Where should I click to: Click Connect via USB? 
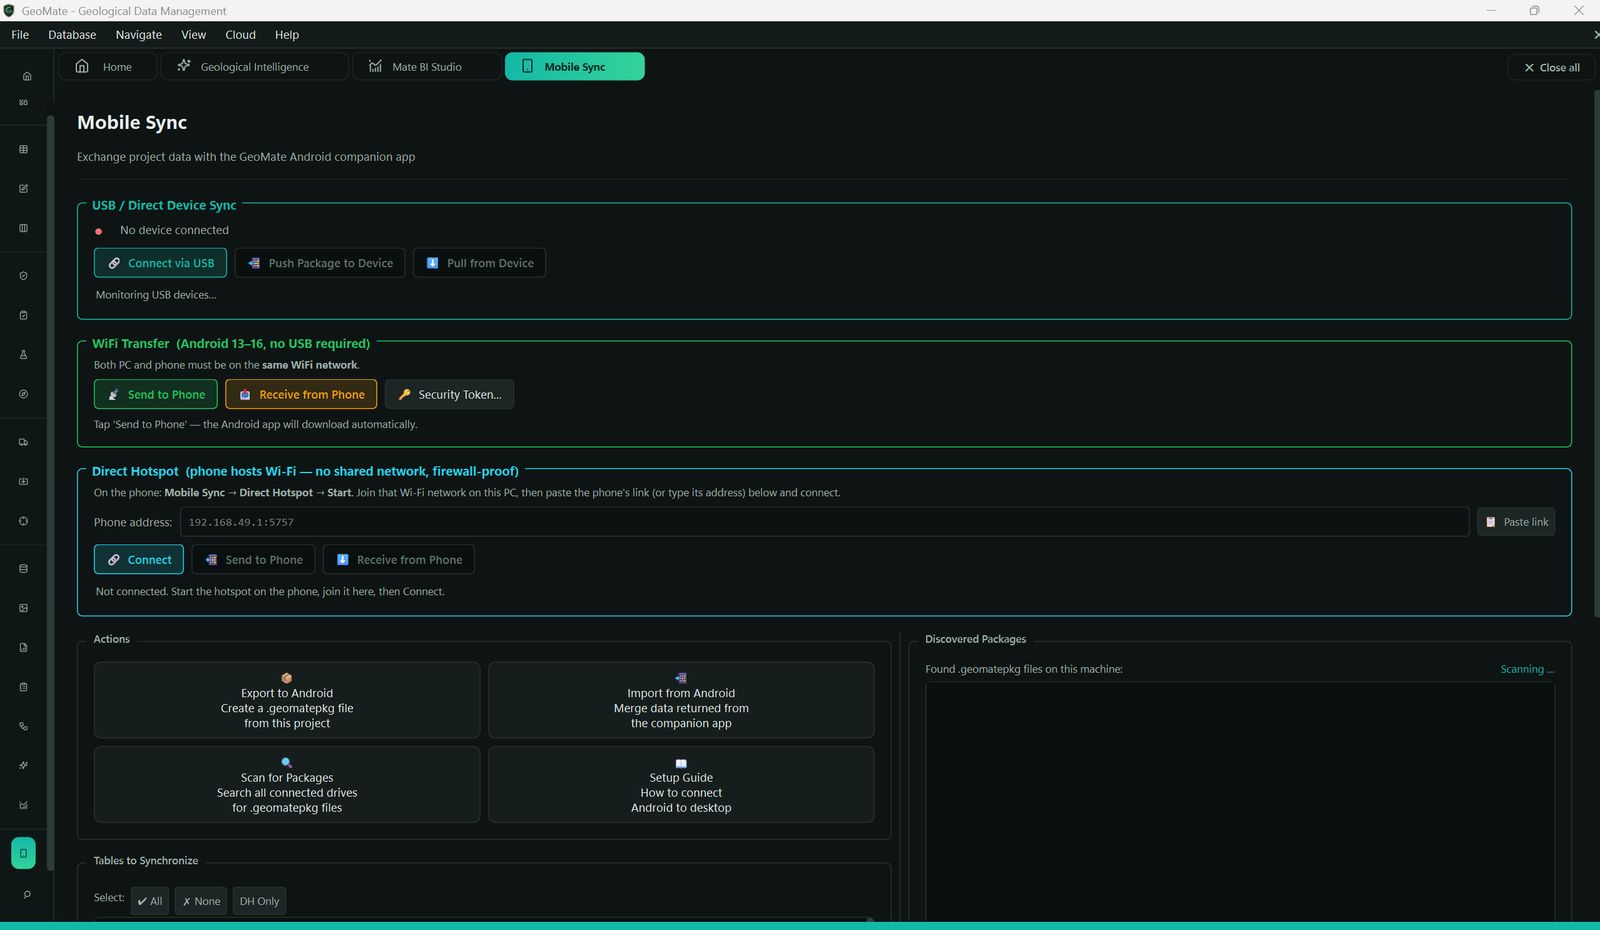pos(160,263)
